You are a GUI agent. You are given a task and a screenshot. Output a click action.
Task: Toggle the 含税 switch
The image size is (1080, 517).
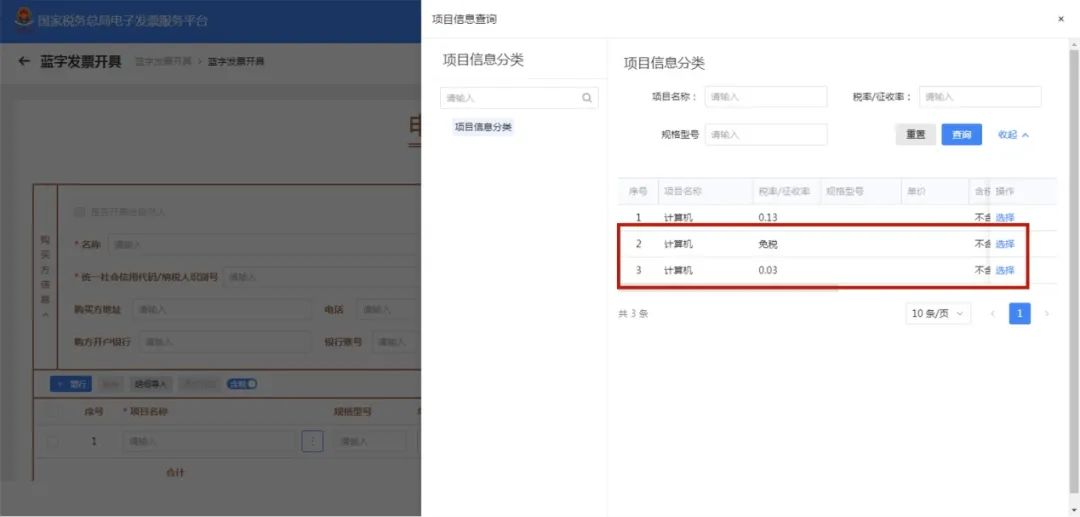click(242, 384)
